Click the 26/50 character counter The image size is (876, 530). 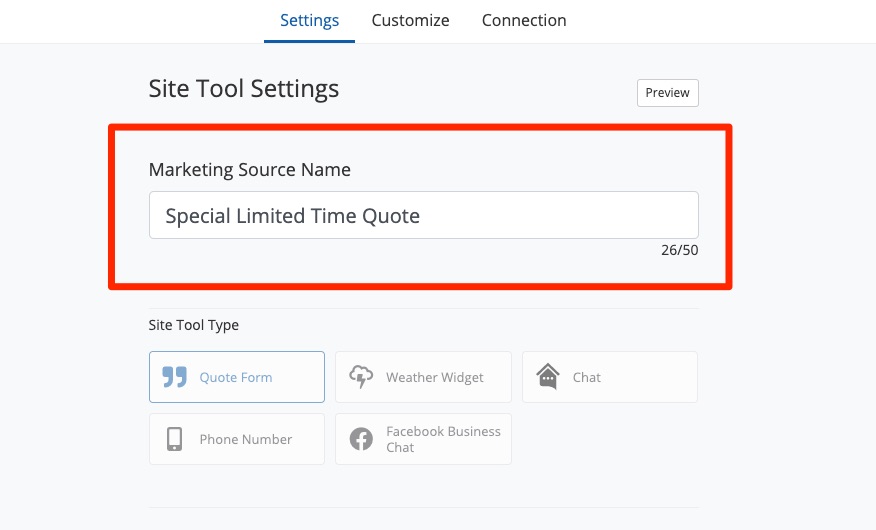pos(679,250)
